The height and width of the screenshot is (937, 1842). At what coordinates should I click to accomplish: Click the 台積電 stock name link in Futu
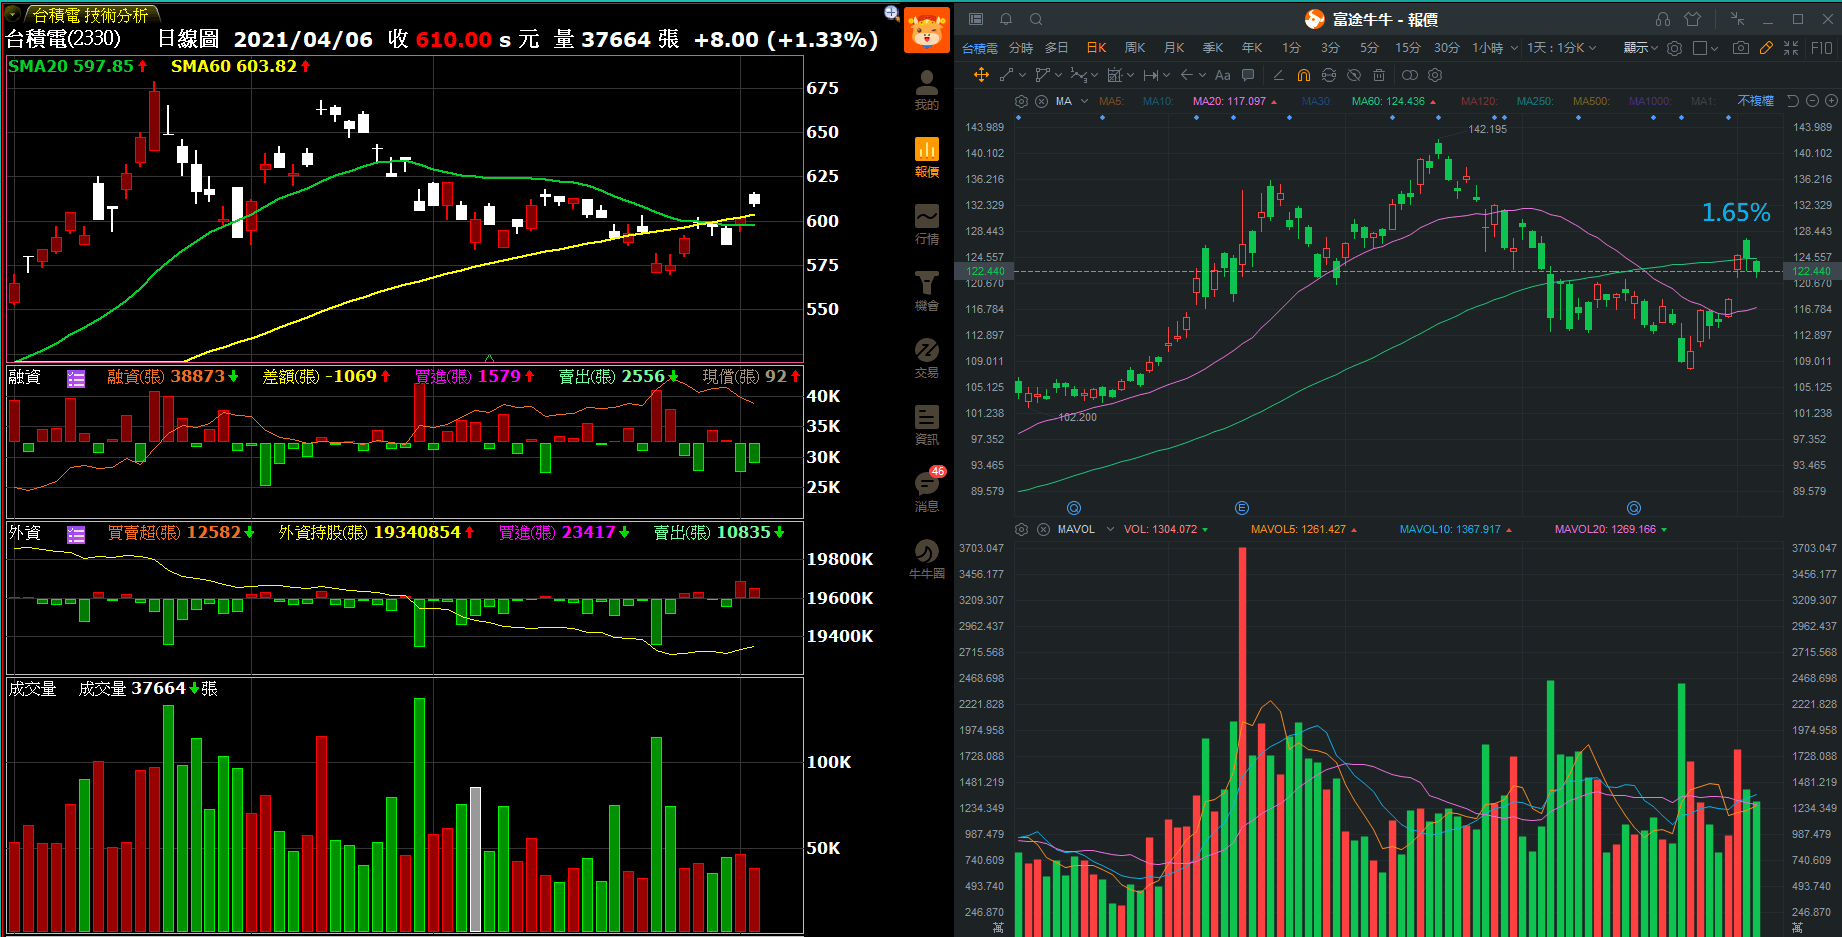(x=979, y=48)
